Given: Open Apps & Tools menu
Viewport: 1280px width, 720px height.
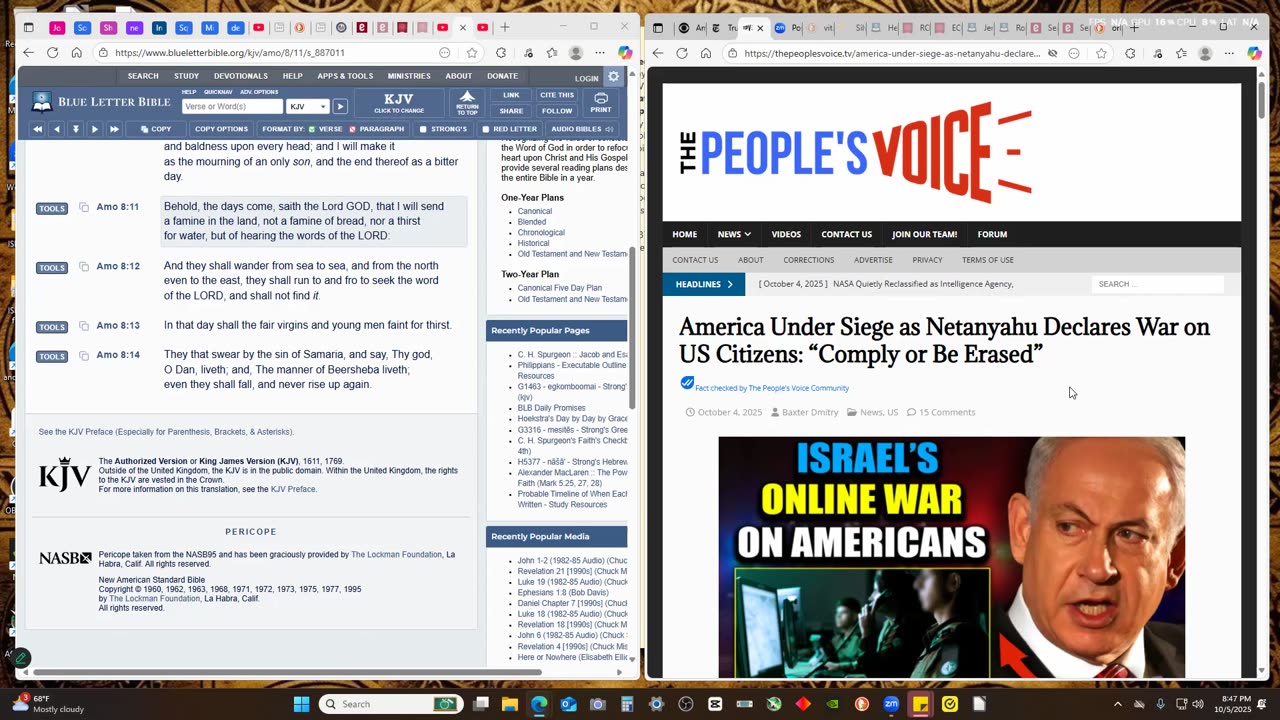Looking at the screenshot, I should click(345, 76).
